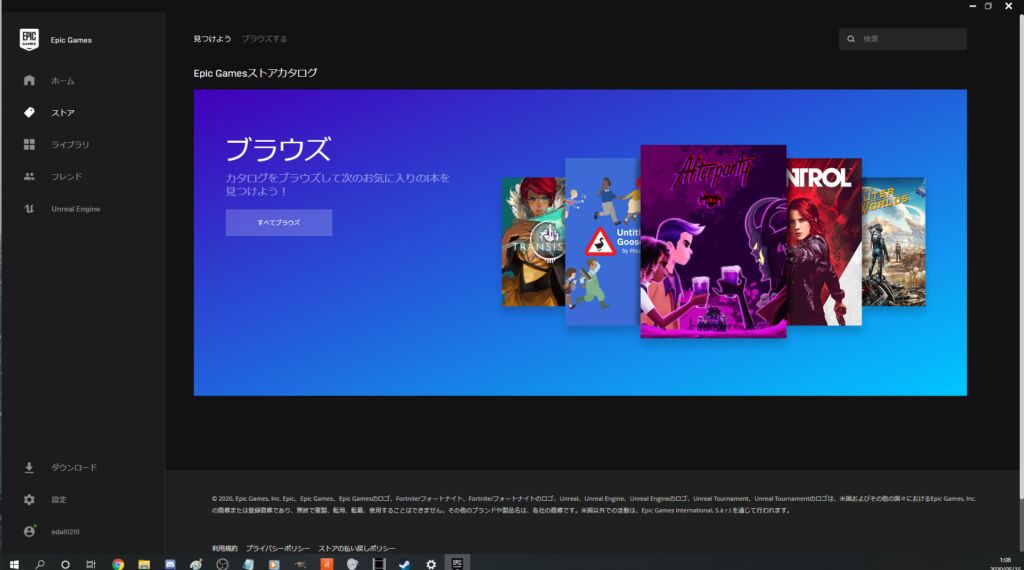Open the orange app taskbar icon
The width and height of the screenshot is (1024, 570).
click(327, 564)
